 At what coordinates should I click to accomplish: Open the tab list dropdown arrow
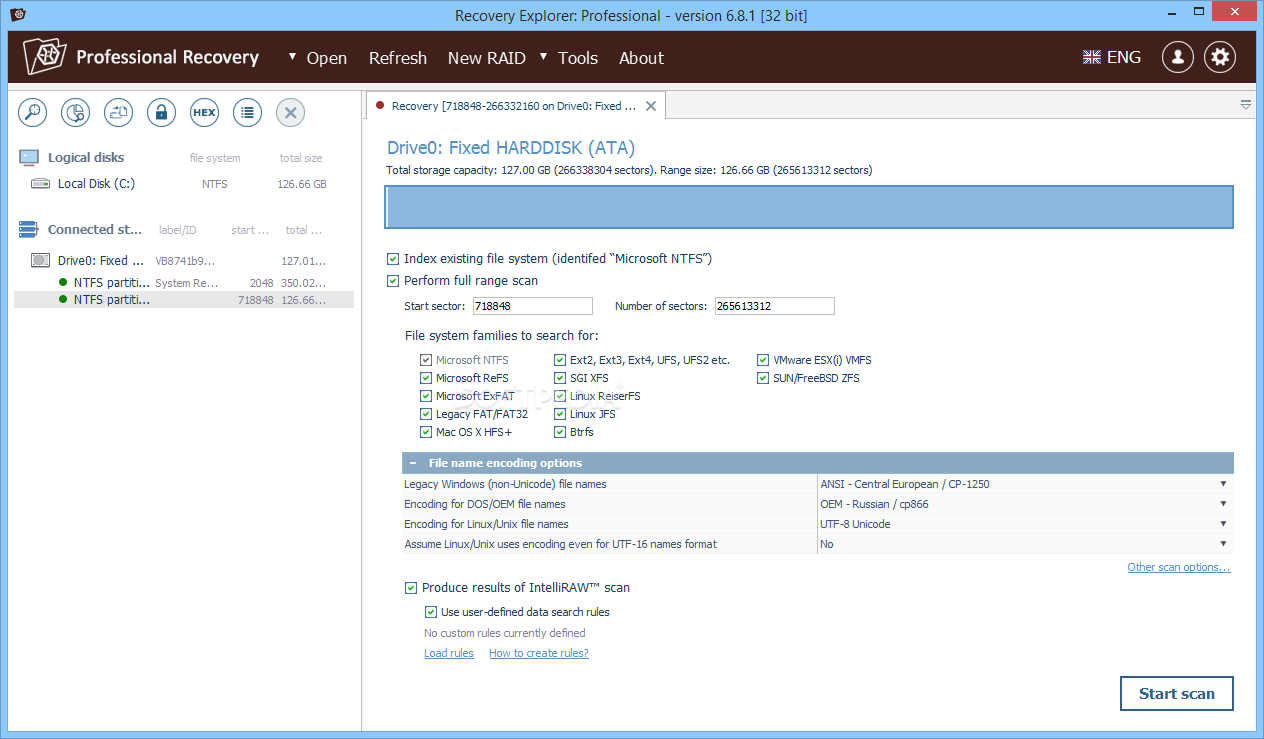point(1246,105)
